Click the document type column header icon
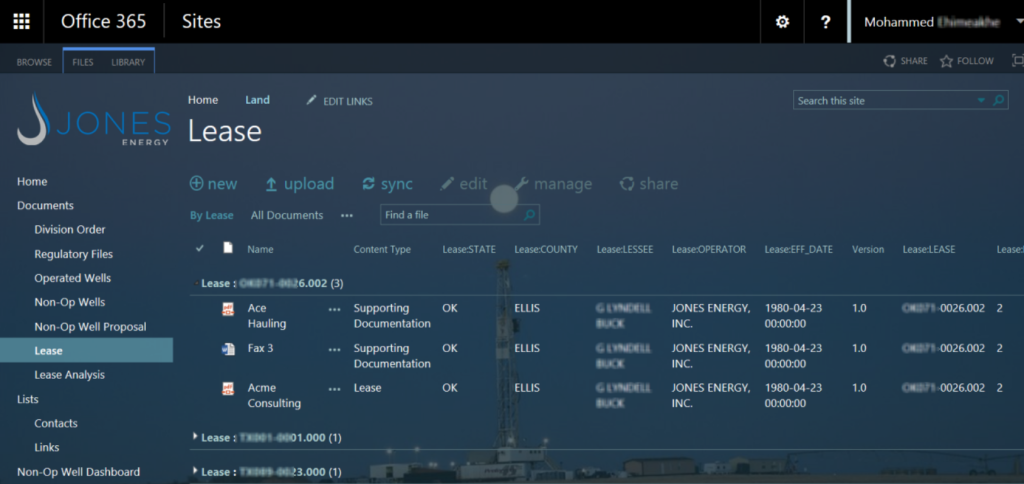 point(228,248)
